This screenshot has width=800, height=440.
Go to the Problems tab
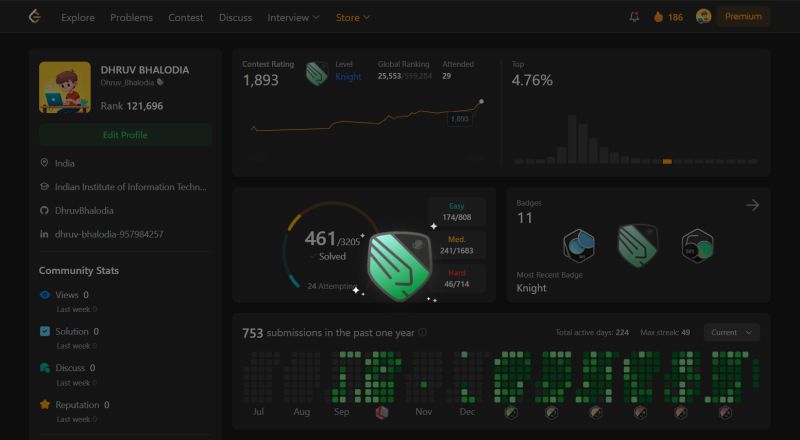click(x=131, y=17)
